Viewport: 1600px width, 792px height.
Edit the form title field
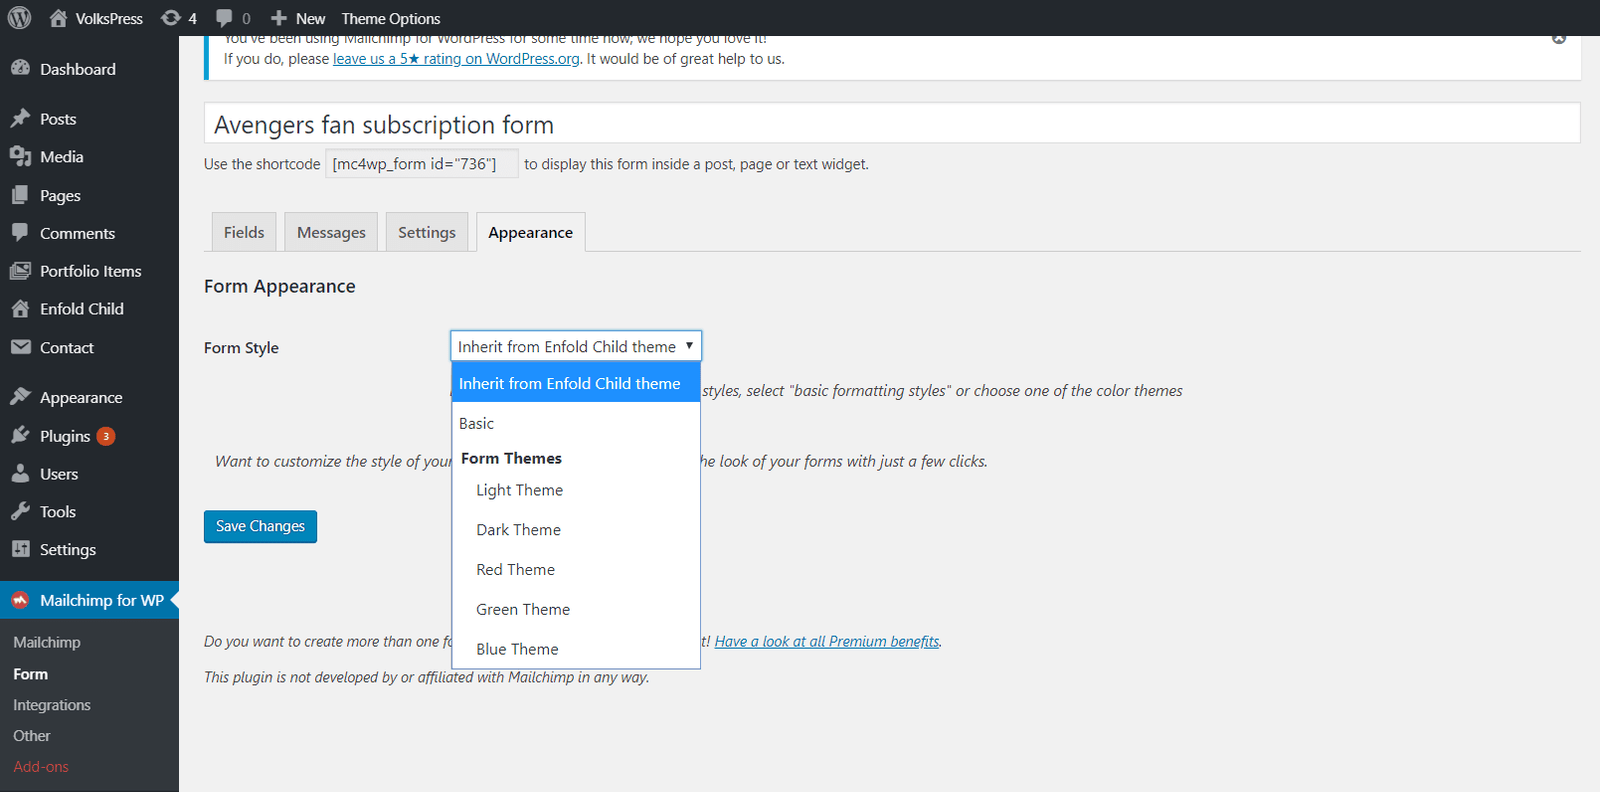click(x=892, y=124)
